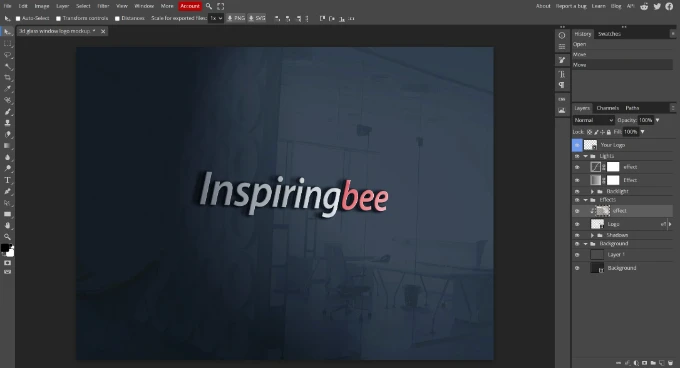Add a new adjustment layer
The image size is (680, 368).
[636, 363]
